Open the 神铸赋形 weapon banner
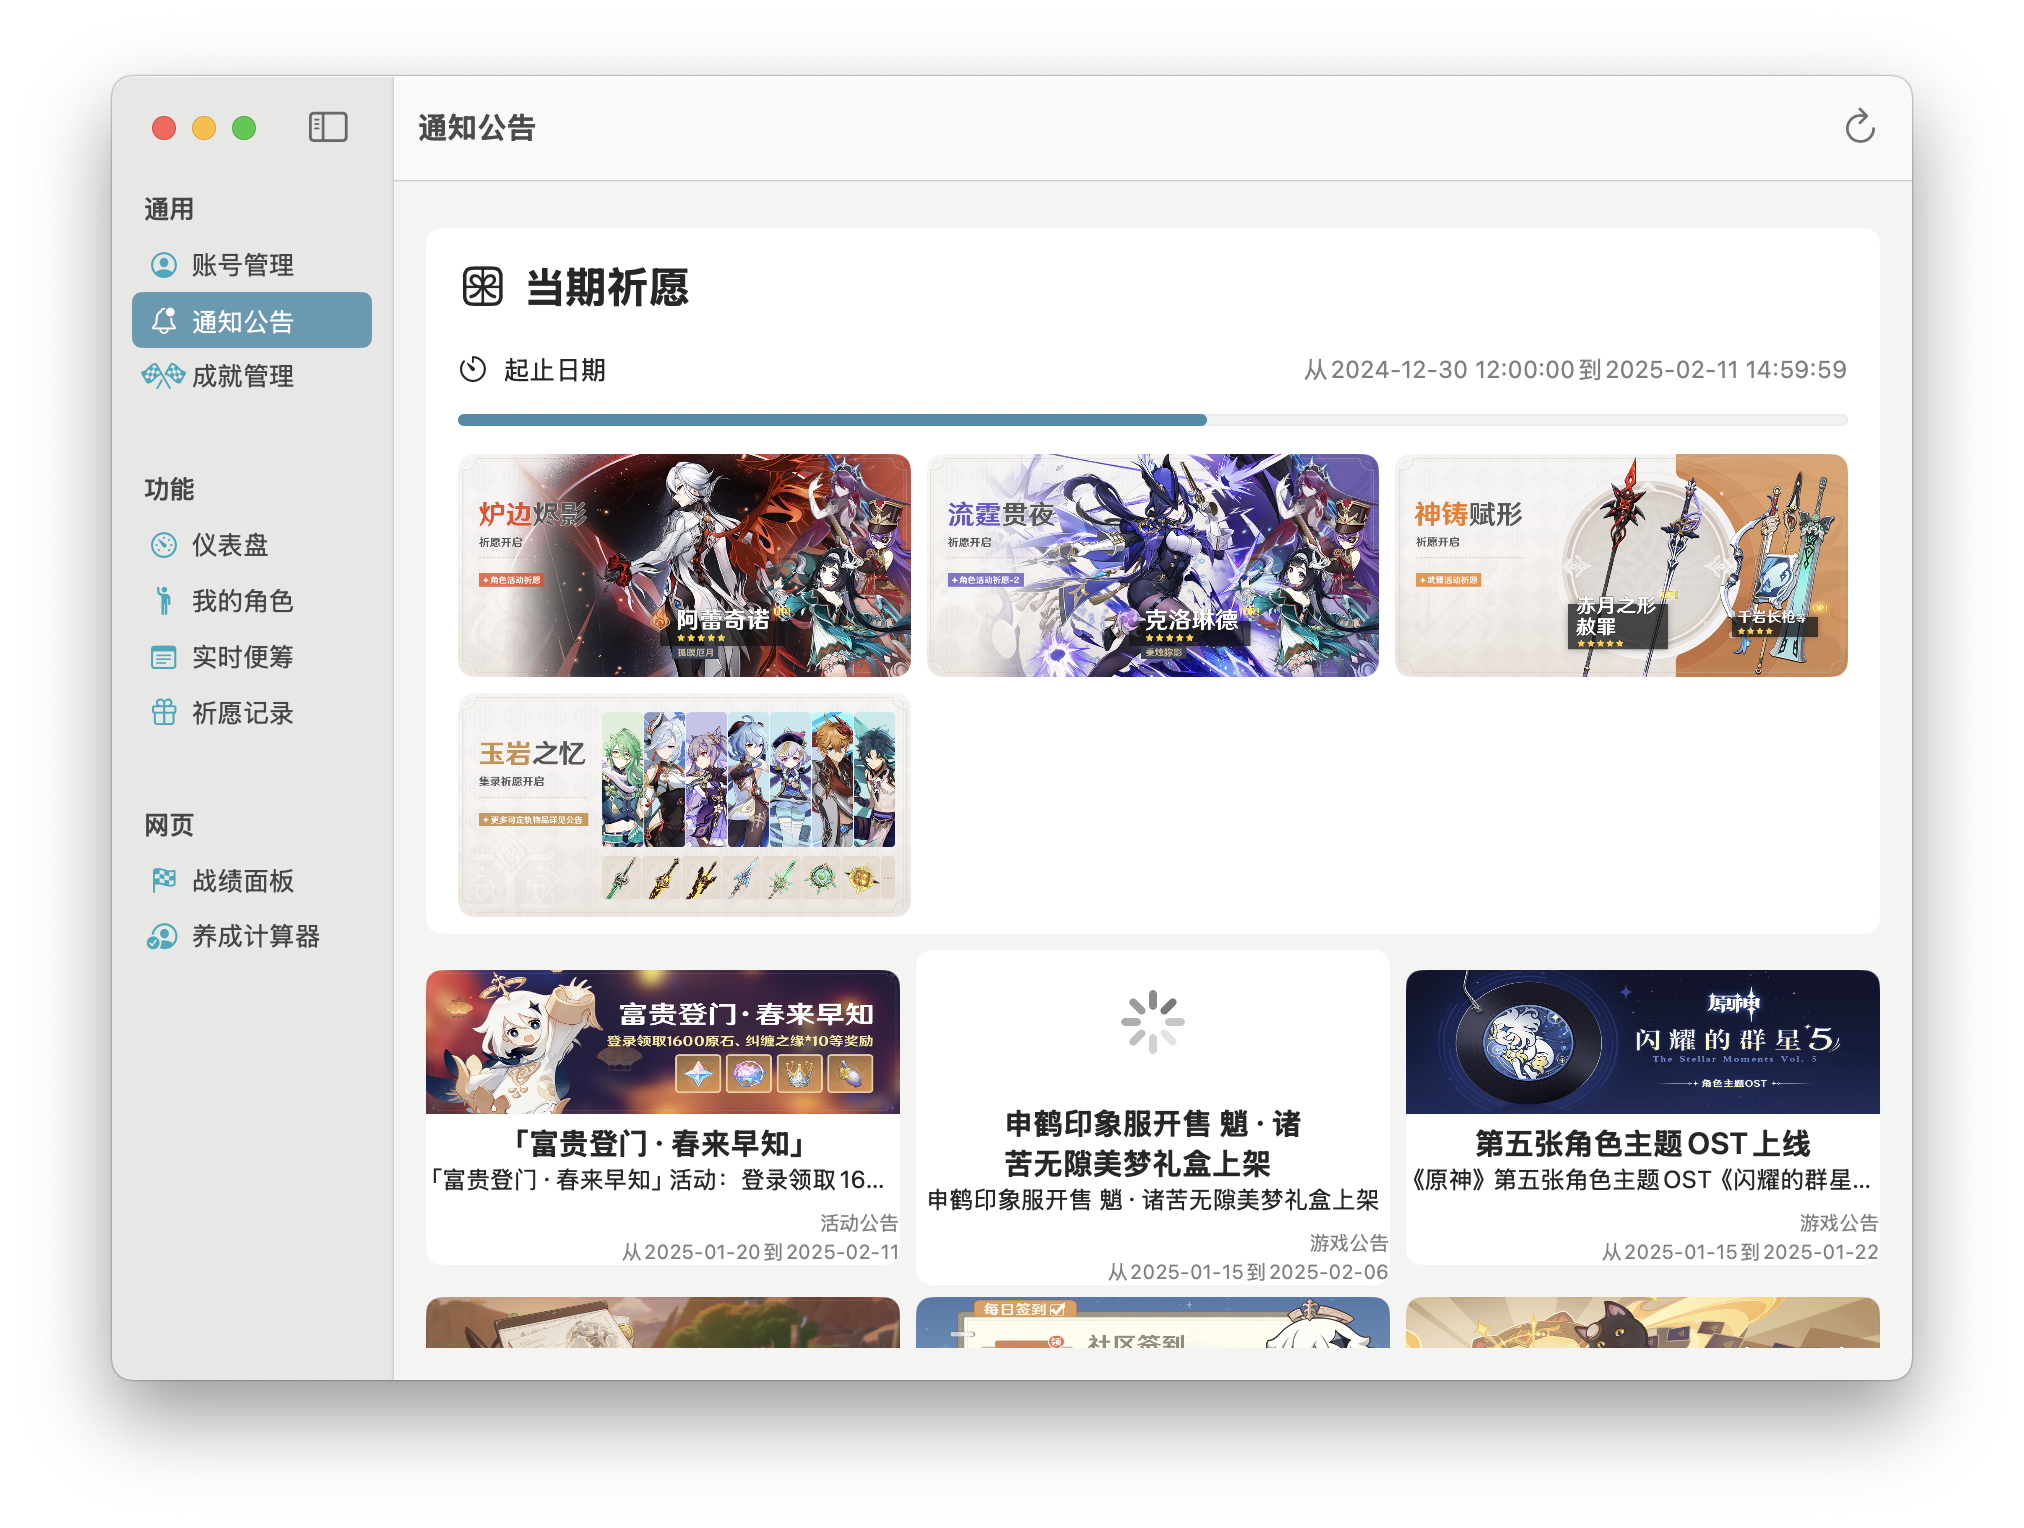The image size is (2024, 1528). 1620,566
